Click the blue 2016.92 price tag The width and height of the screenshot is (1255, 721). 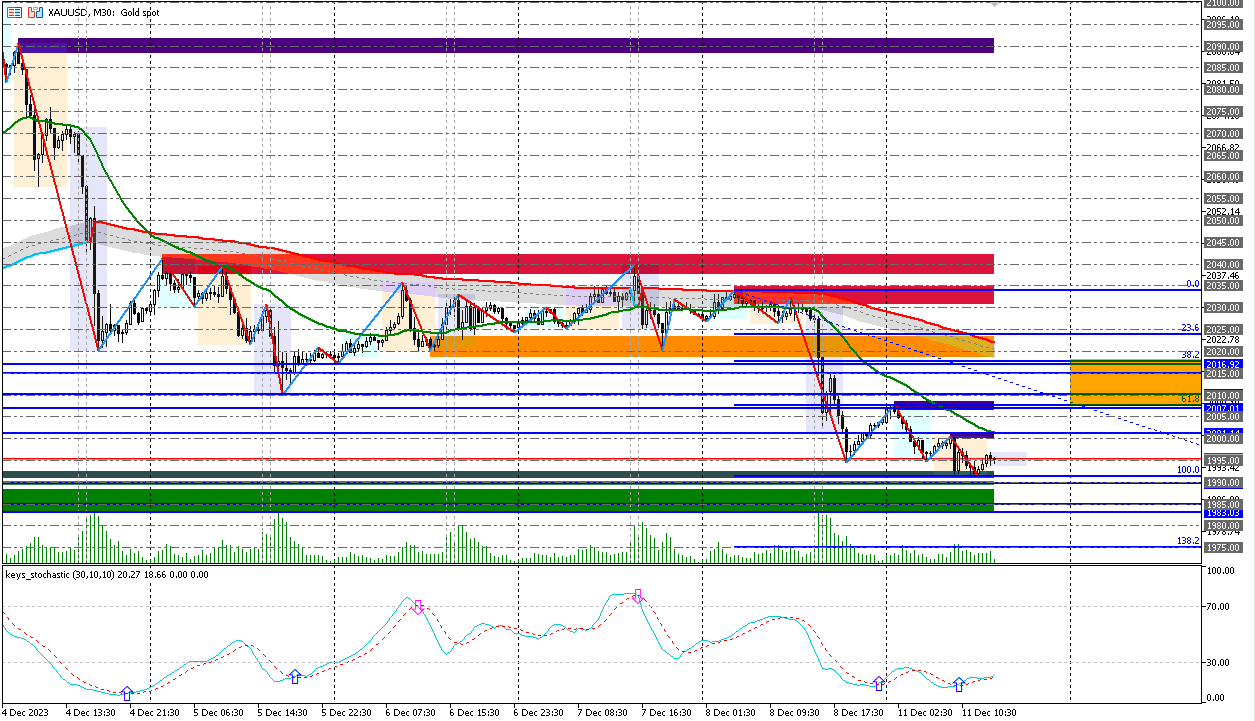pos(1222,365)
